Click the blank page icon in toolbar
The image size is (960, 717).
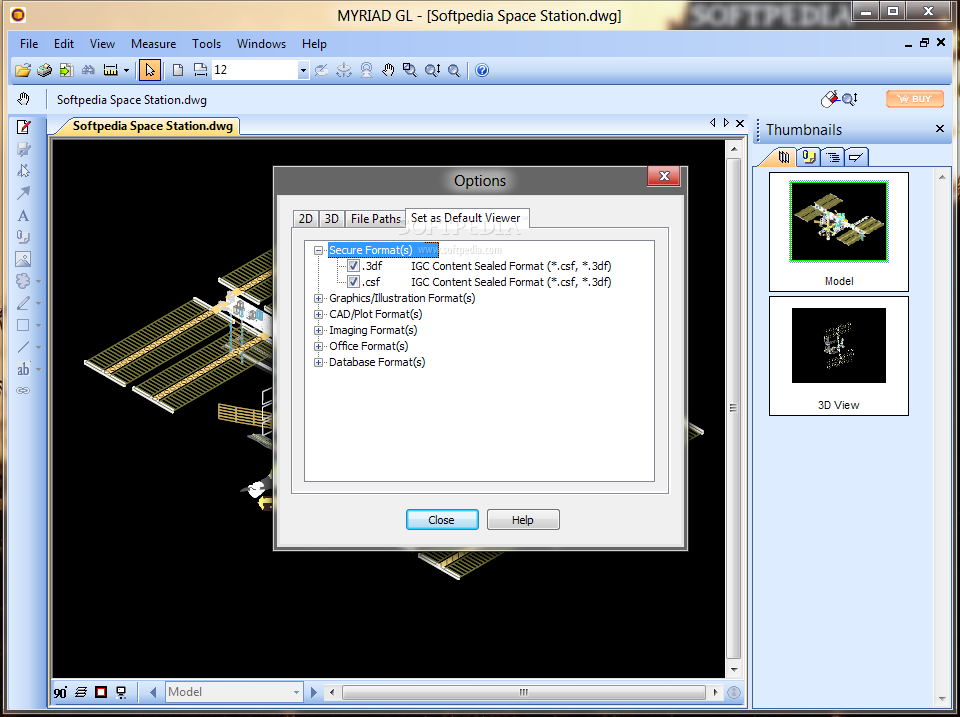coord(178,70)
